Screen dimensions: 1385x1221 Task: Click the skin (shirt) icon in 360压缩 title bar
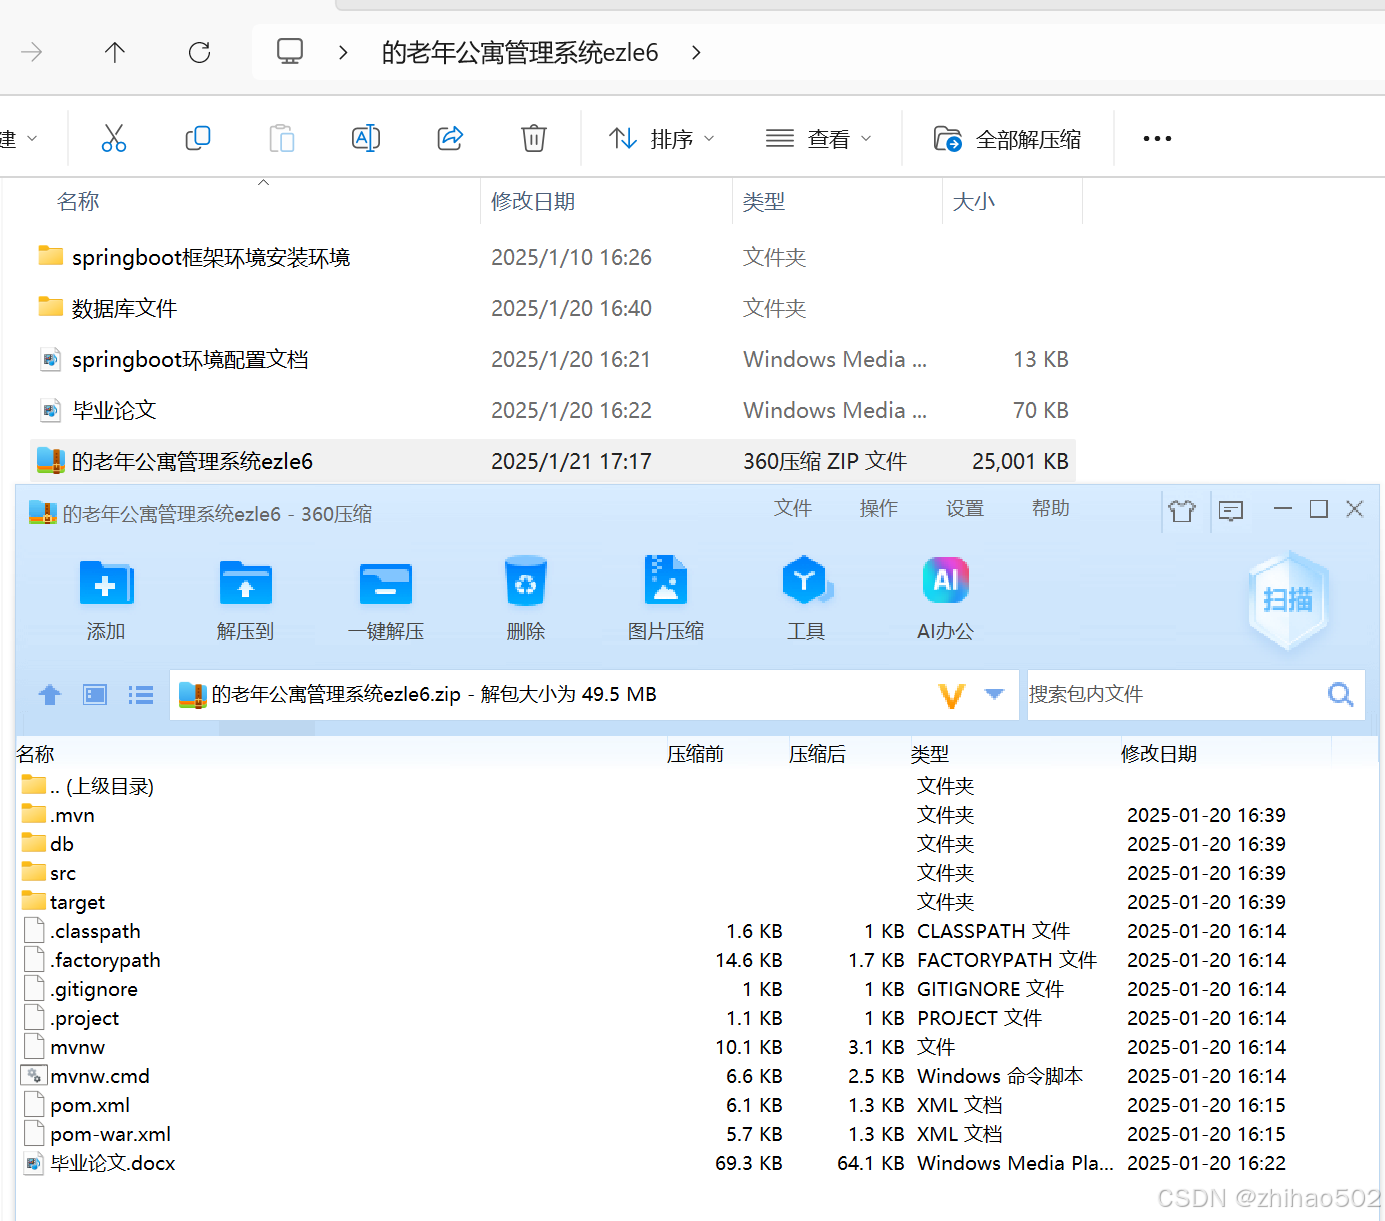(1182, 511)
